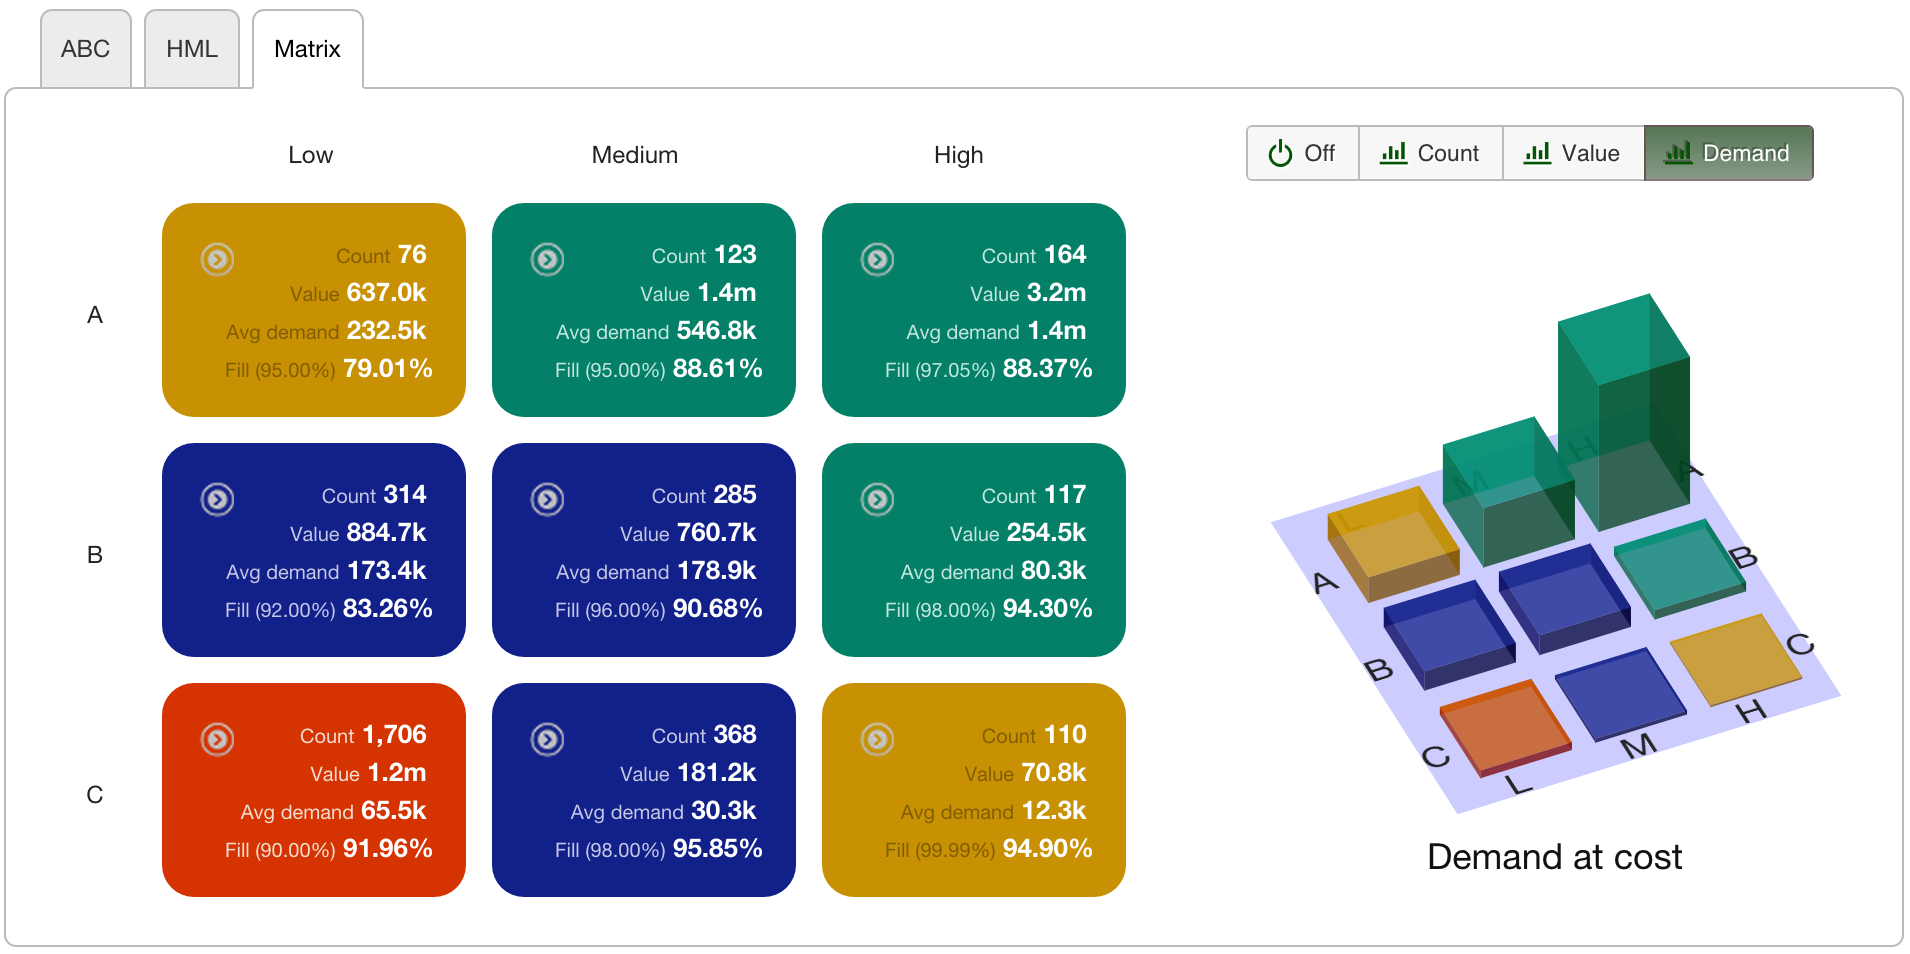1910x954 pixels.
Task: Select the drill-down icon in A-High cell
Action: (877, 259)
